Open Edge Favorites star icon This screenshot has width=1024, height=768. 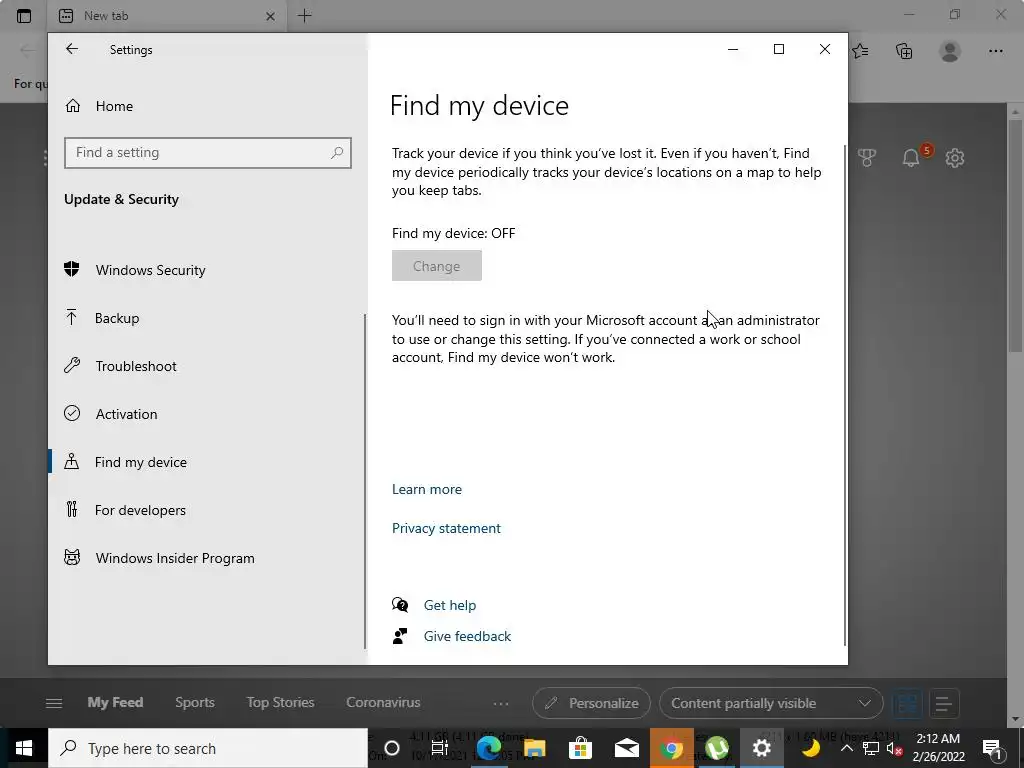[860, 51]
